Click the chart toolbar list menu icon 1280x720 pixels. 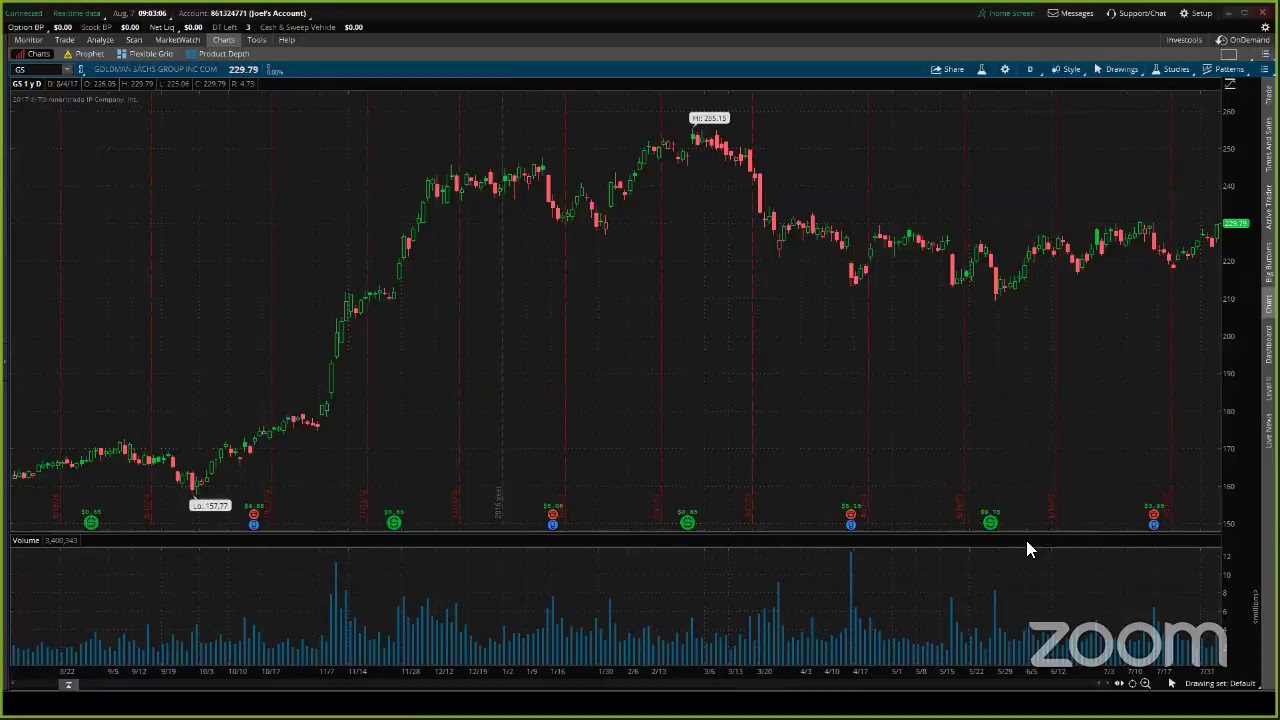point(1264,69)
